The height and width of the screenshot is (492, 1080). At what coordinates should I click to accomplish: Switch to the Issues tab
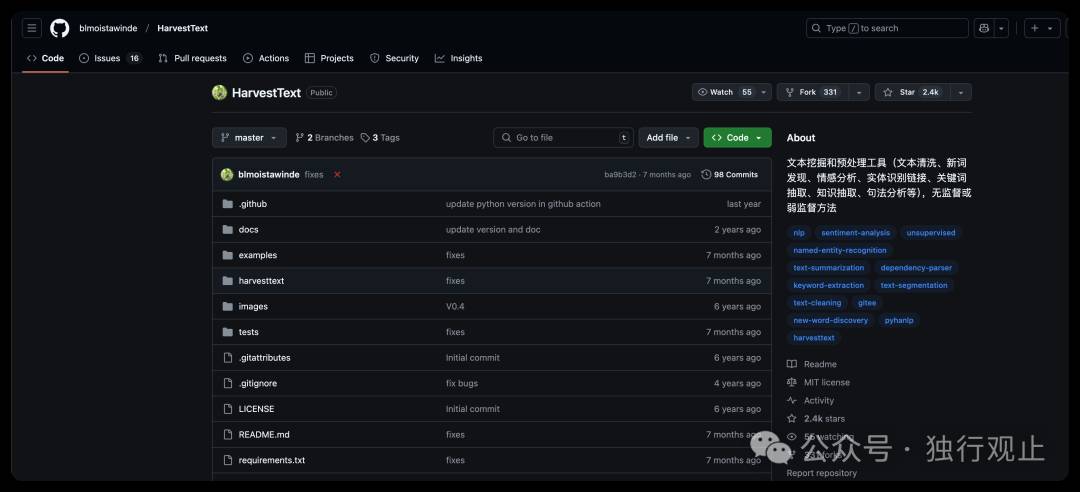(x=110, y=58)
